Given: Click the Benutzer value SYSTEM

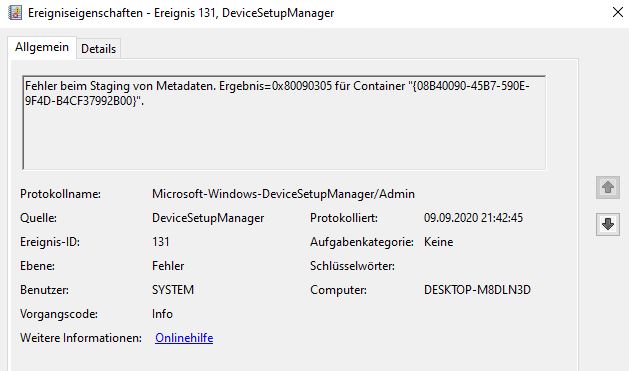Looking at the screenshot, I should [173, 290].
